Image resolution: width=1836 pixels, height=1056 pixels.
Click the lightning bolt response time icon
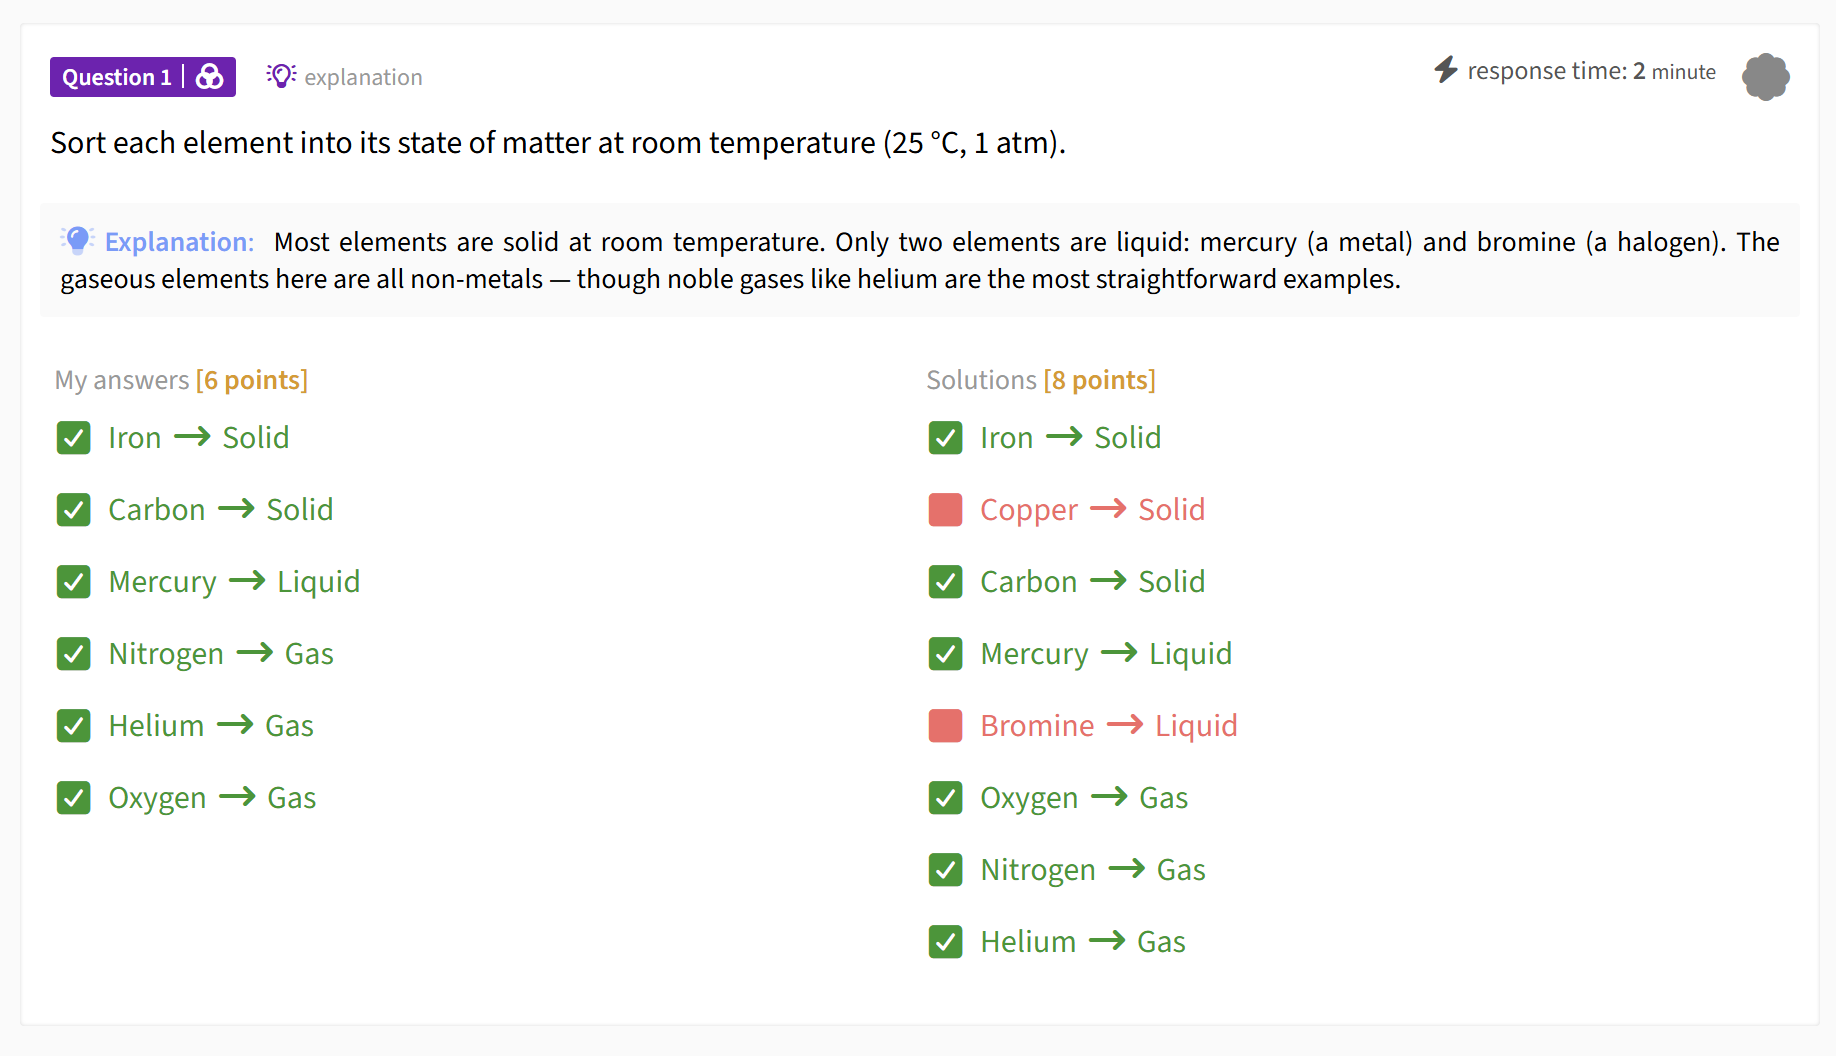1444,70
